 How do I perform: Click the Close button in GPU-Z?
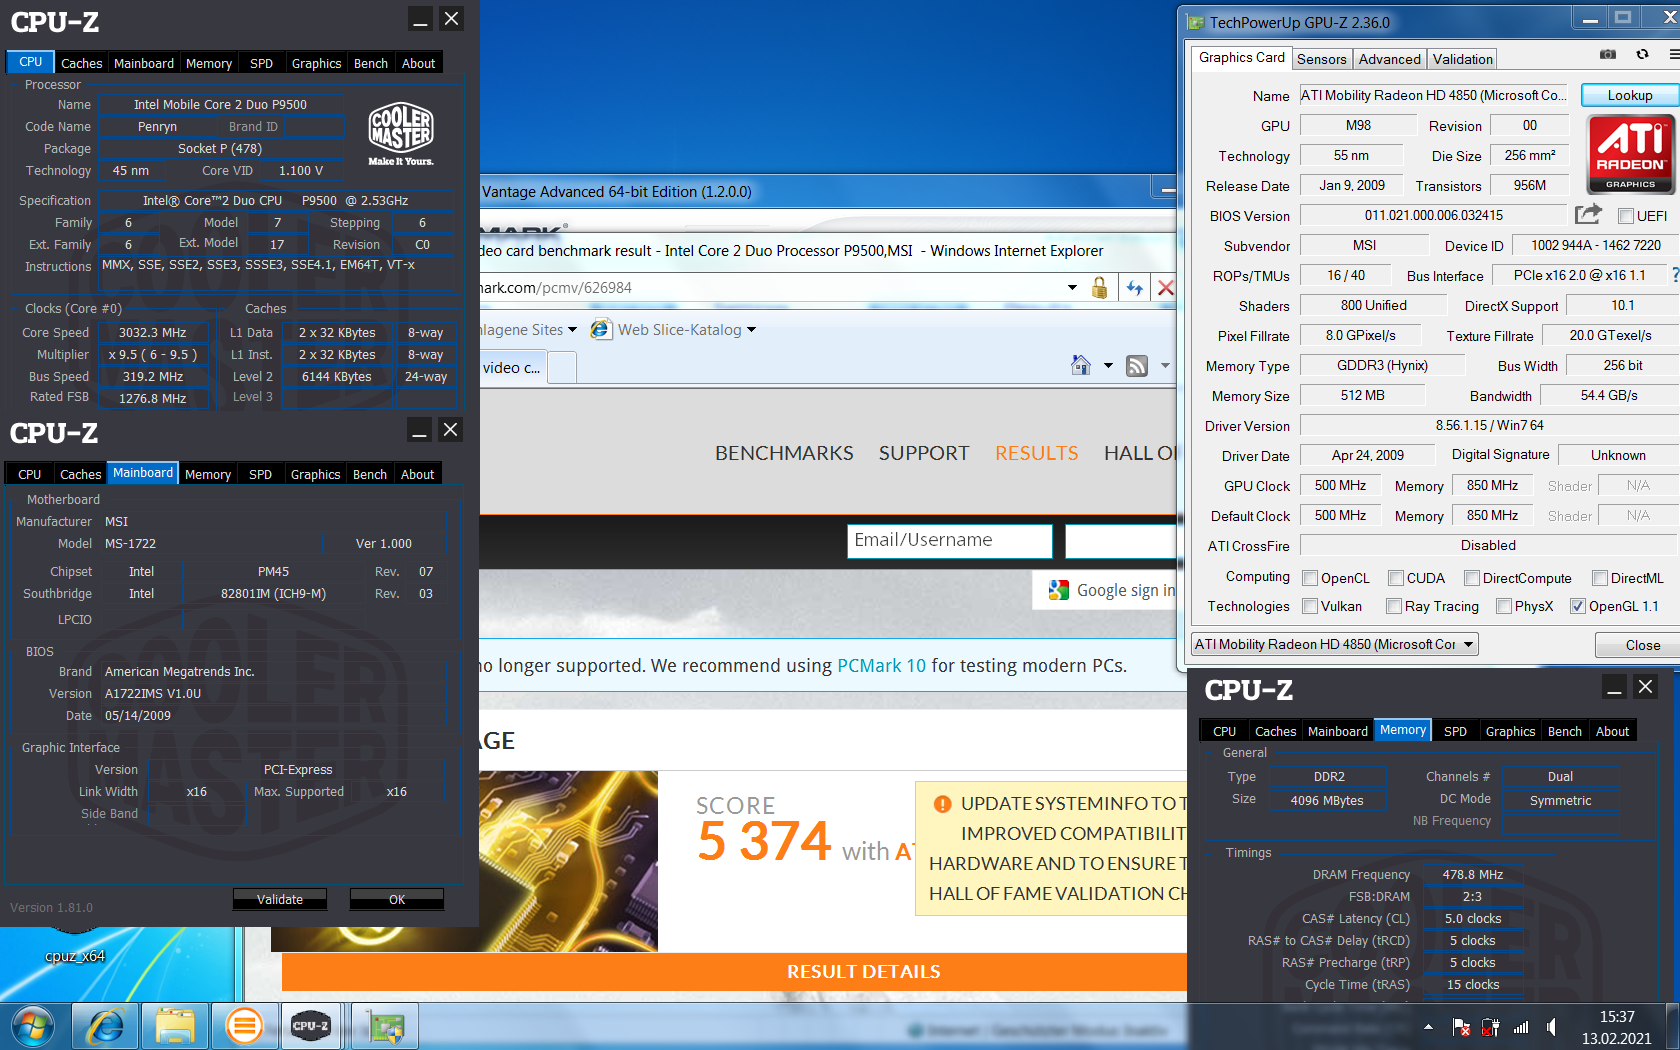point(1642,645)
